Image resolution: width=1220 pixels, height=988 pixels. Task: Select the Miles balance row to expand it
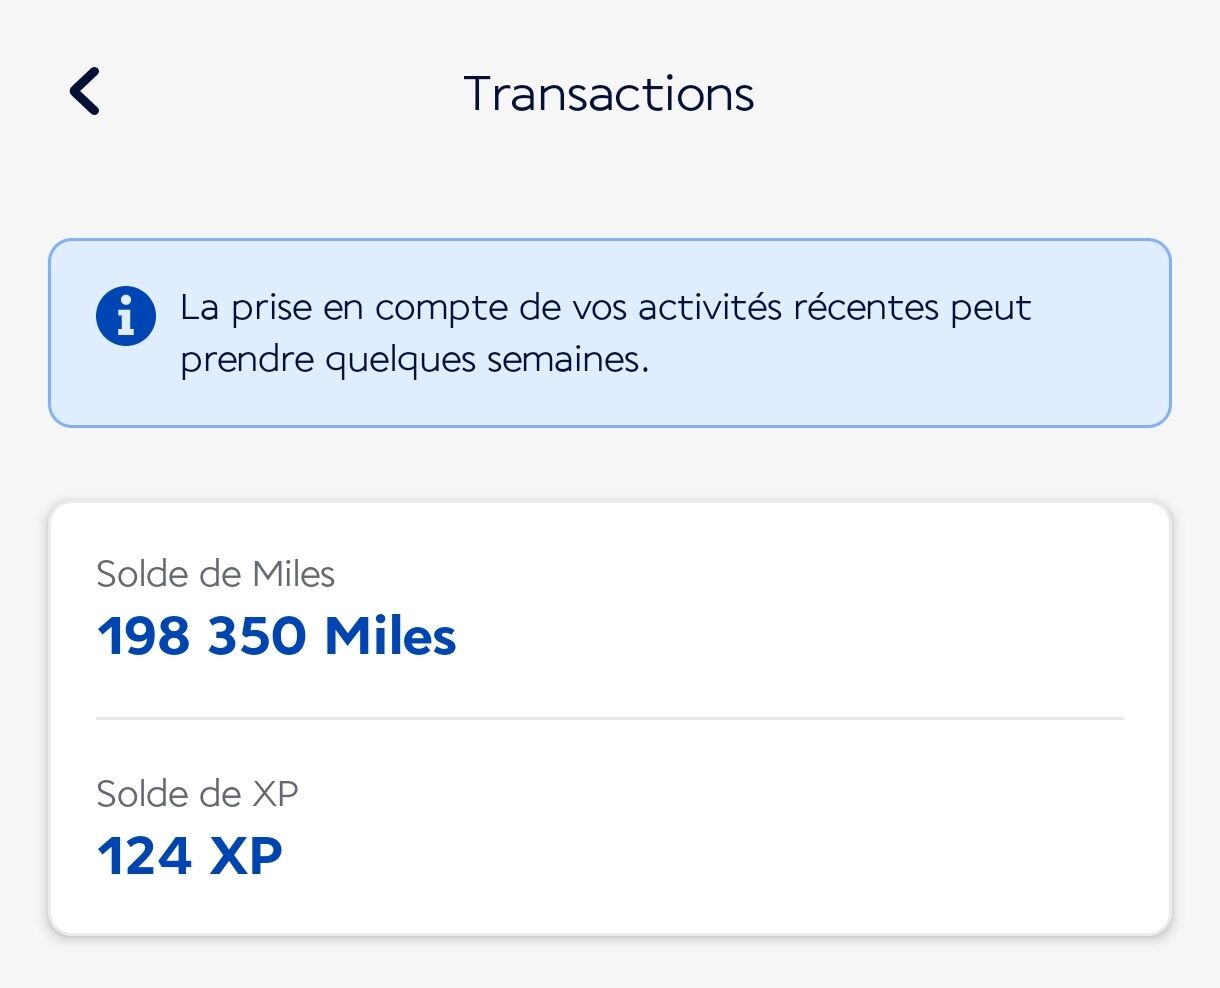(x=610, y=605)
